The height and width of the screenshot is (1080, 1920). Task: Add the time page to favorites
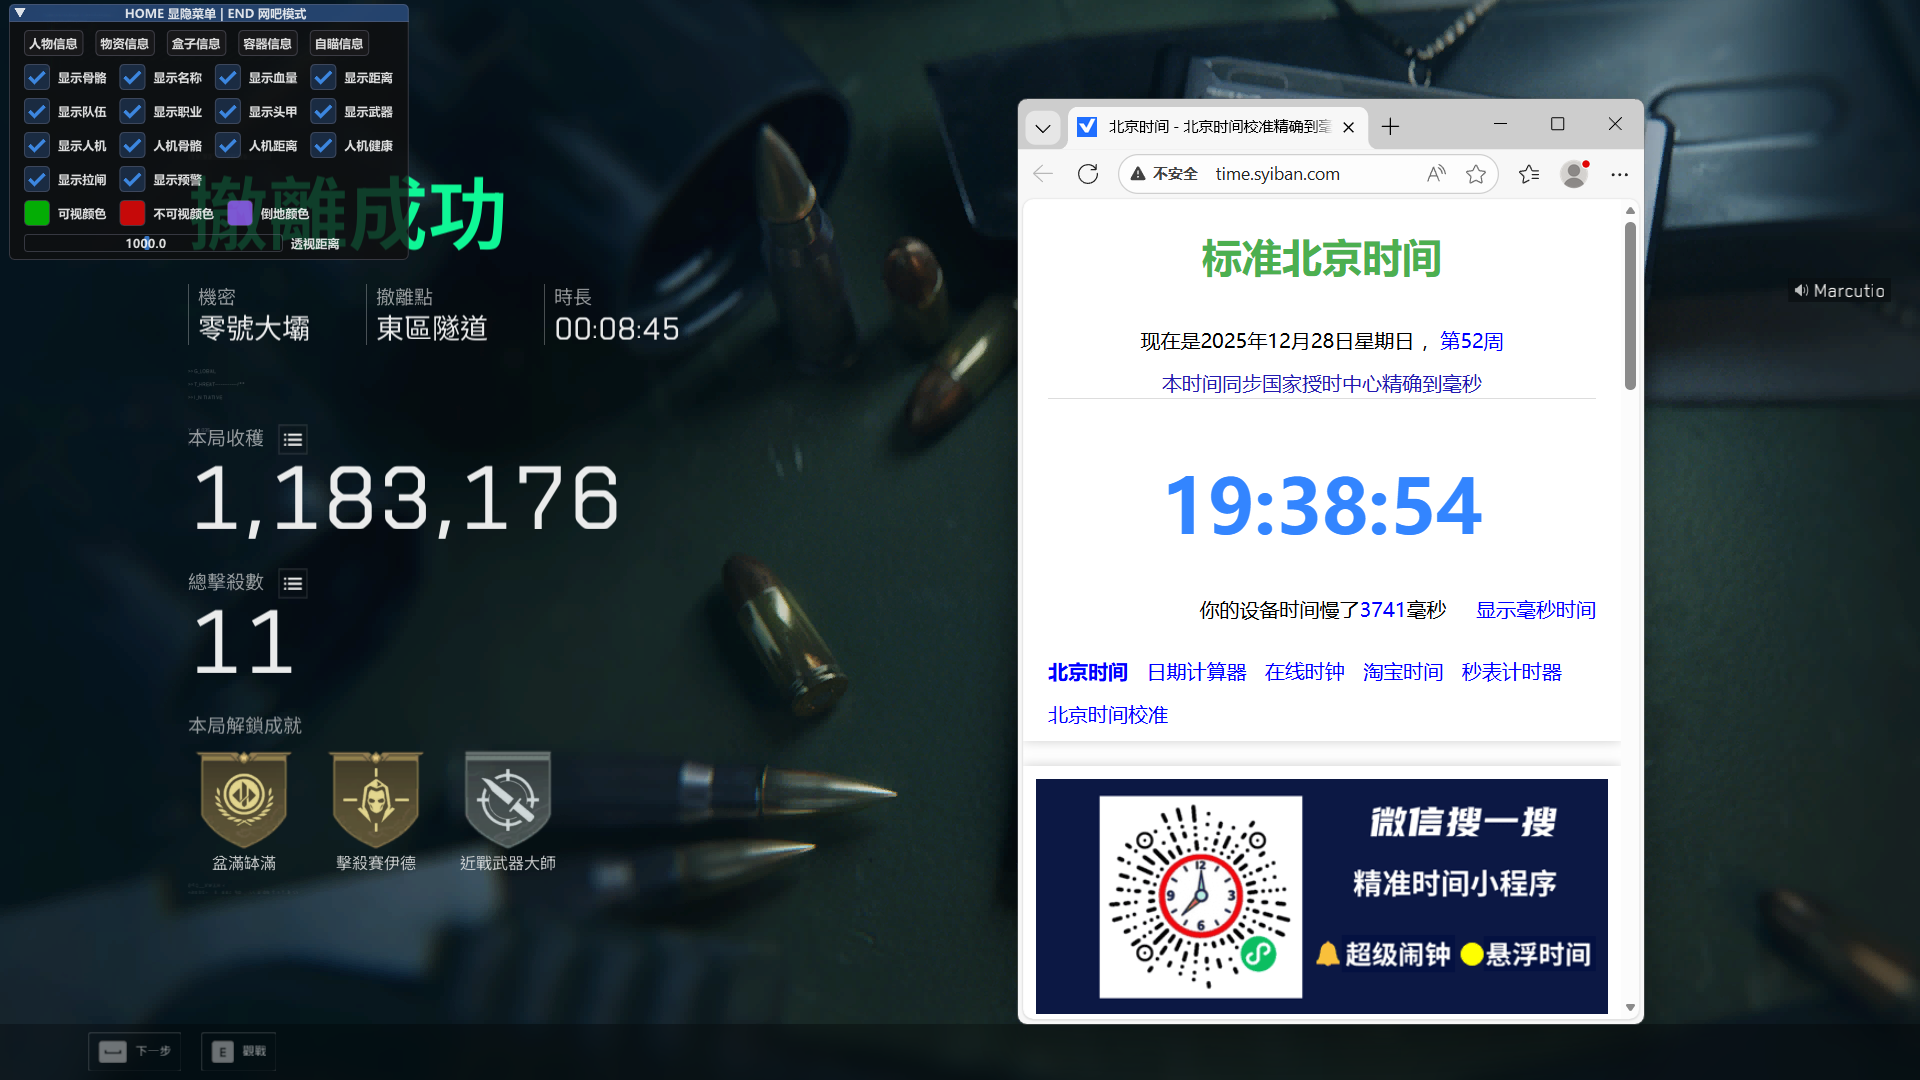tap(1476, 173)
